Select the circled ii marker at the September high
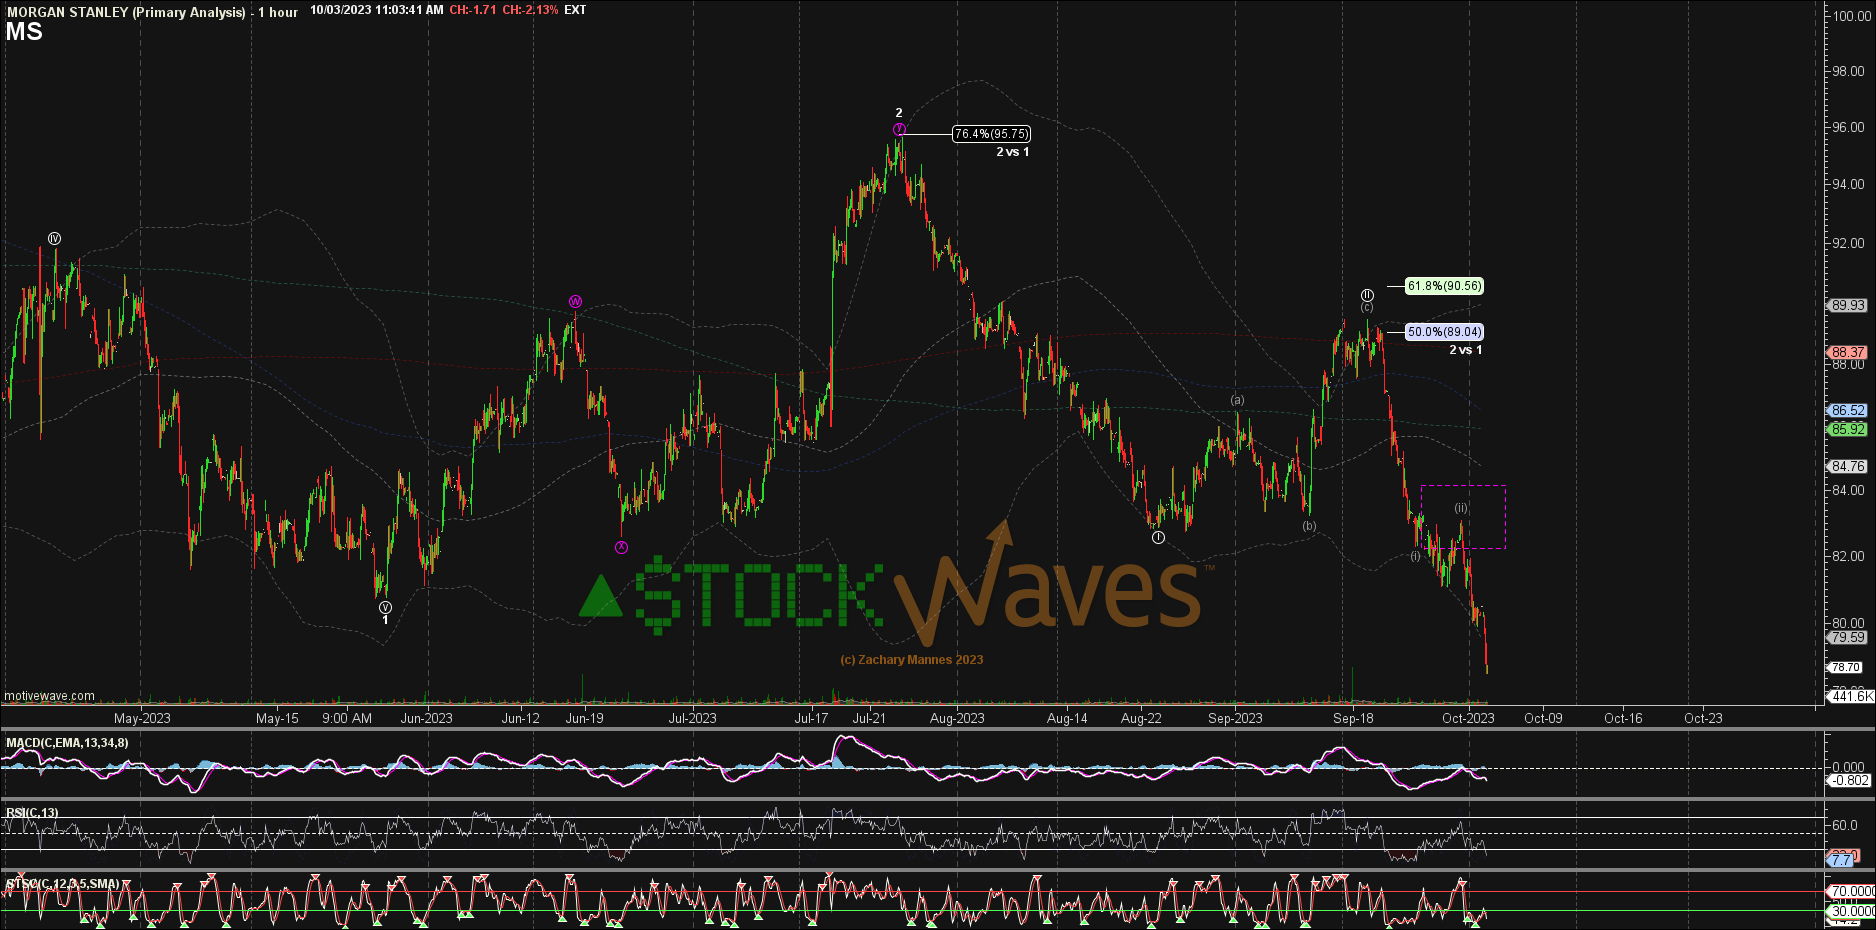Screen dimensions: 1876x930 (x=1367, y=295)
